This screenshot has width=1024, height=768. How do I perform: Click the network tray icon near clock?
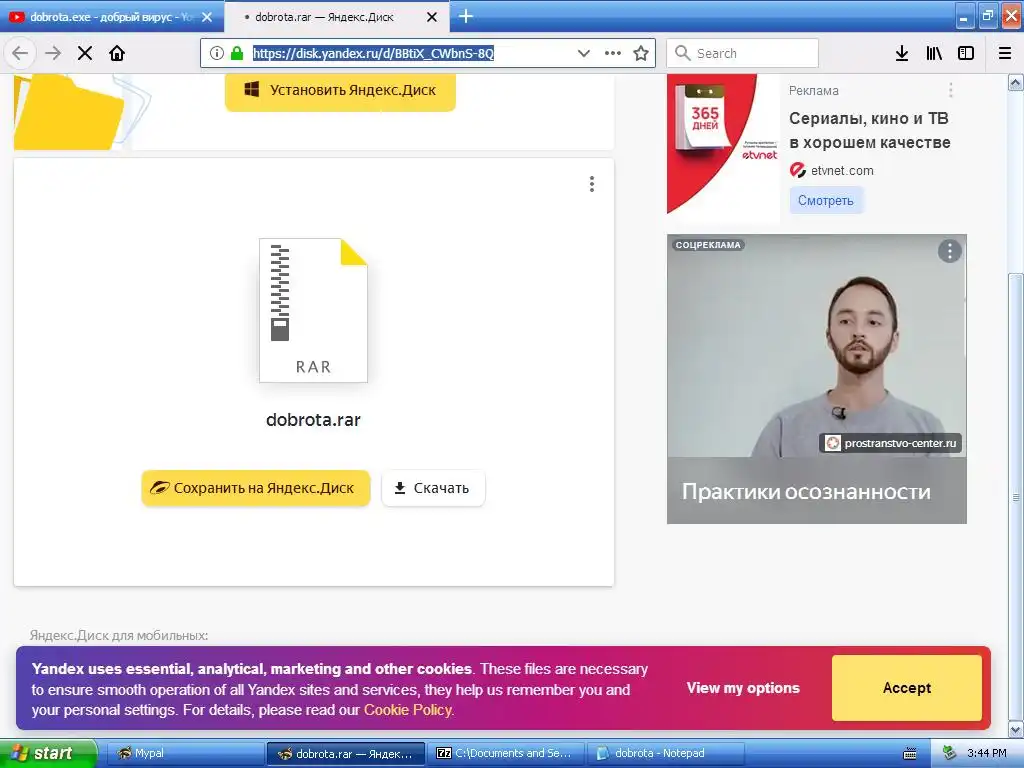(x=950, y=753)
